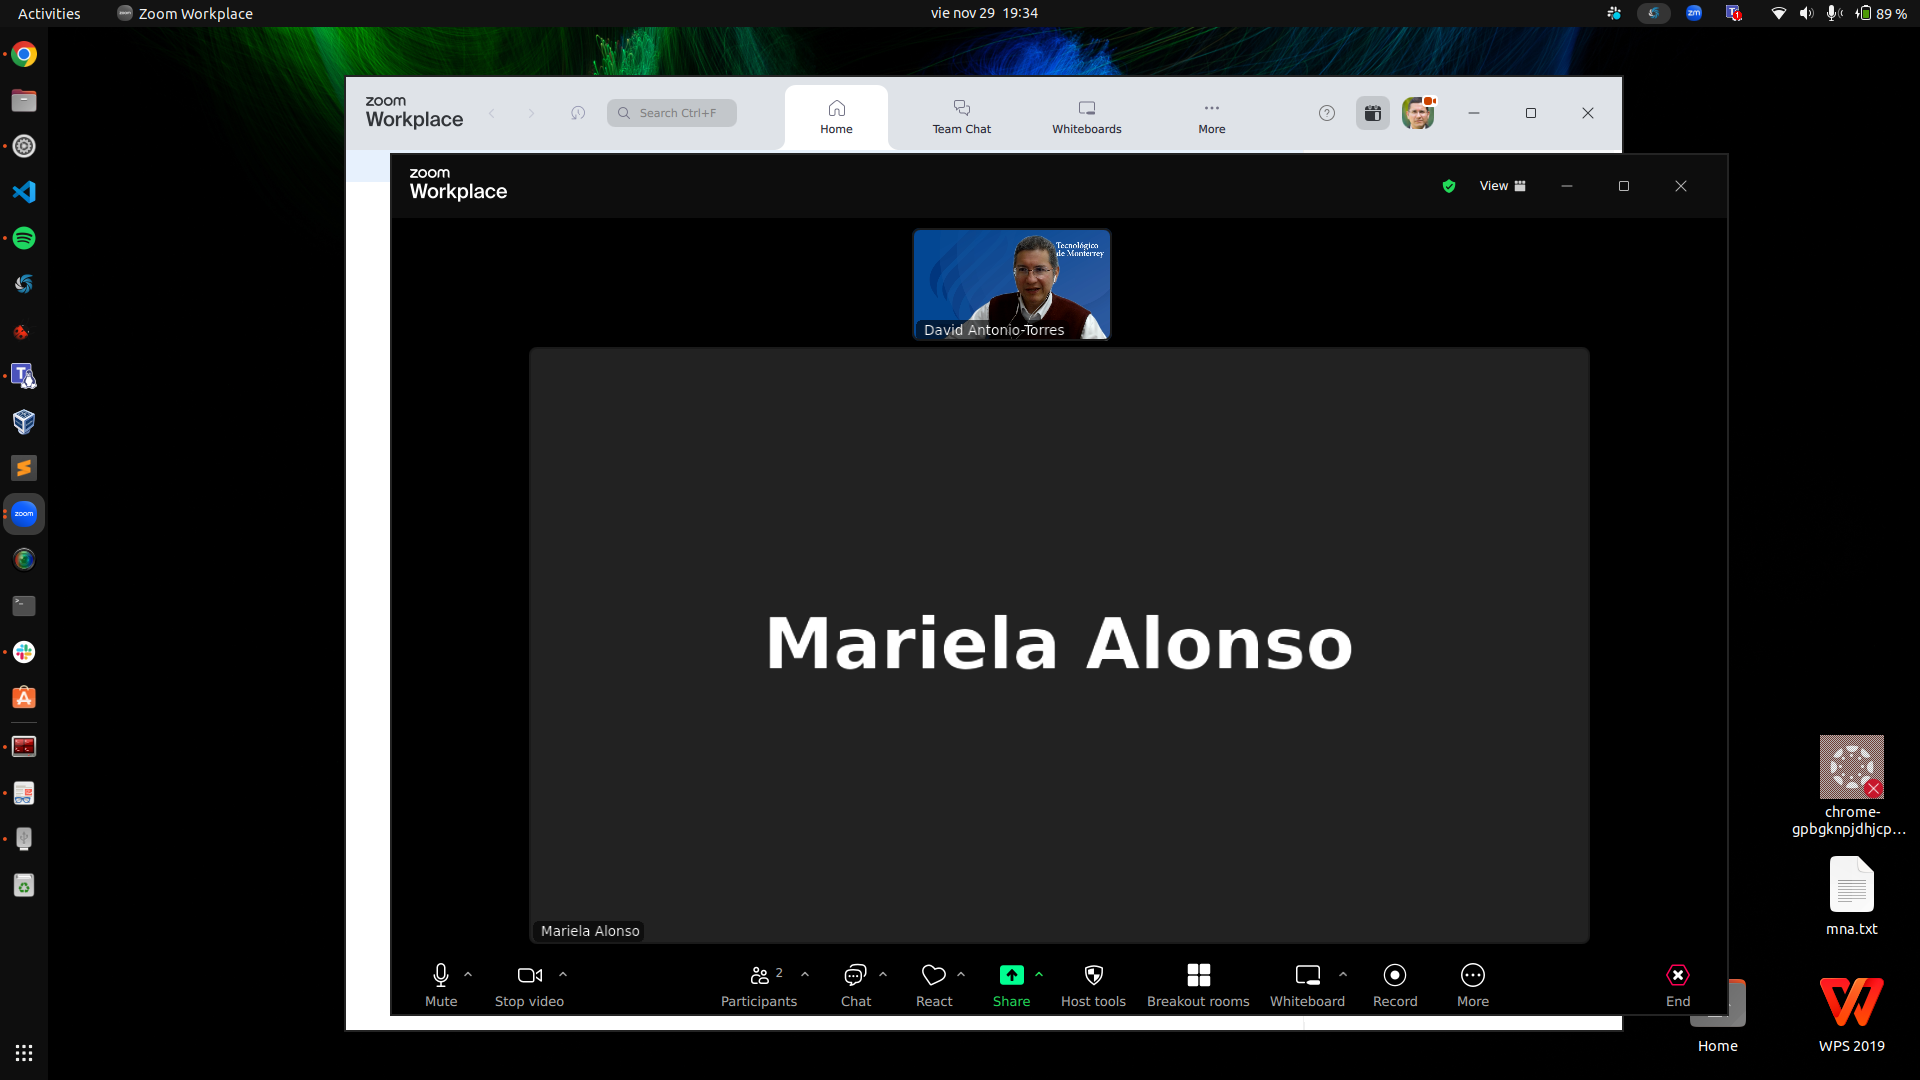Open Zoom Workplace app menu in top bar
Screen dimensions: 1920x1080
[185, 13]
